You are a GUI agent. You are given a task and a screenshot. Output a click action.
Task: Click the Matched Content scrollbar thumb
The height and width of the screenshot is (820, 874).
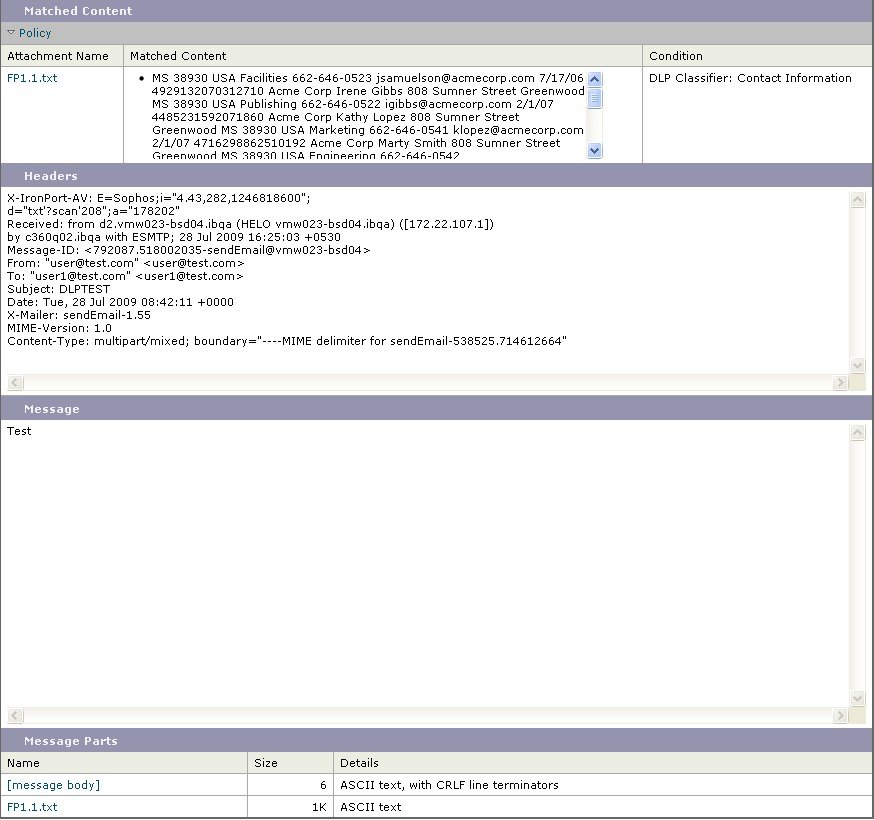point(595,97)
